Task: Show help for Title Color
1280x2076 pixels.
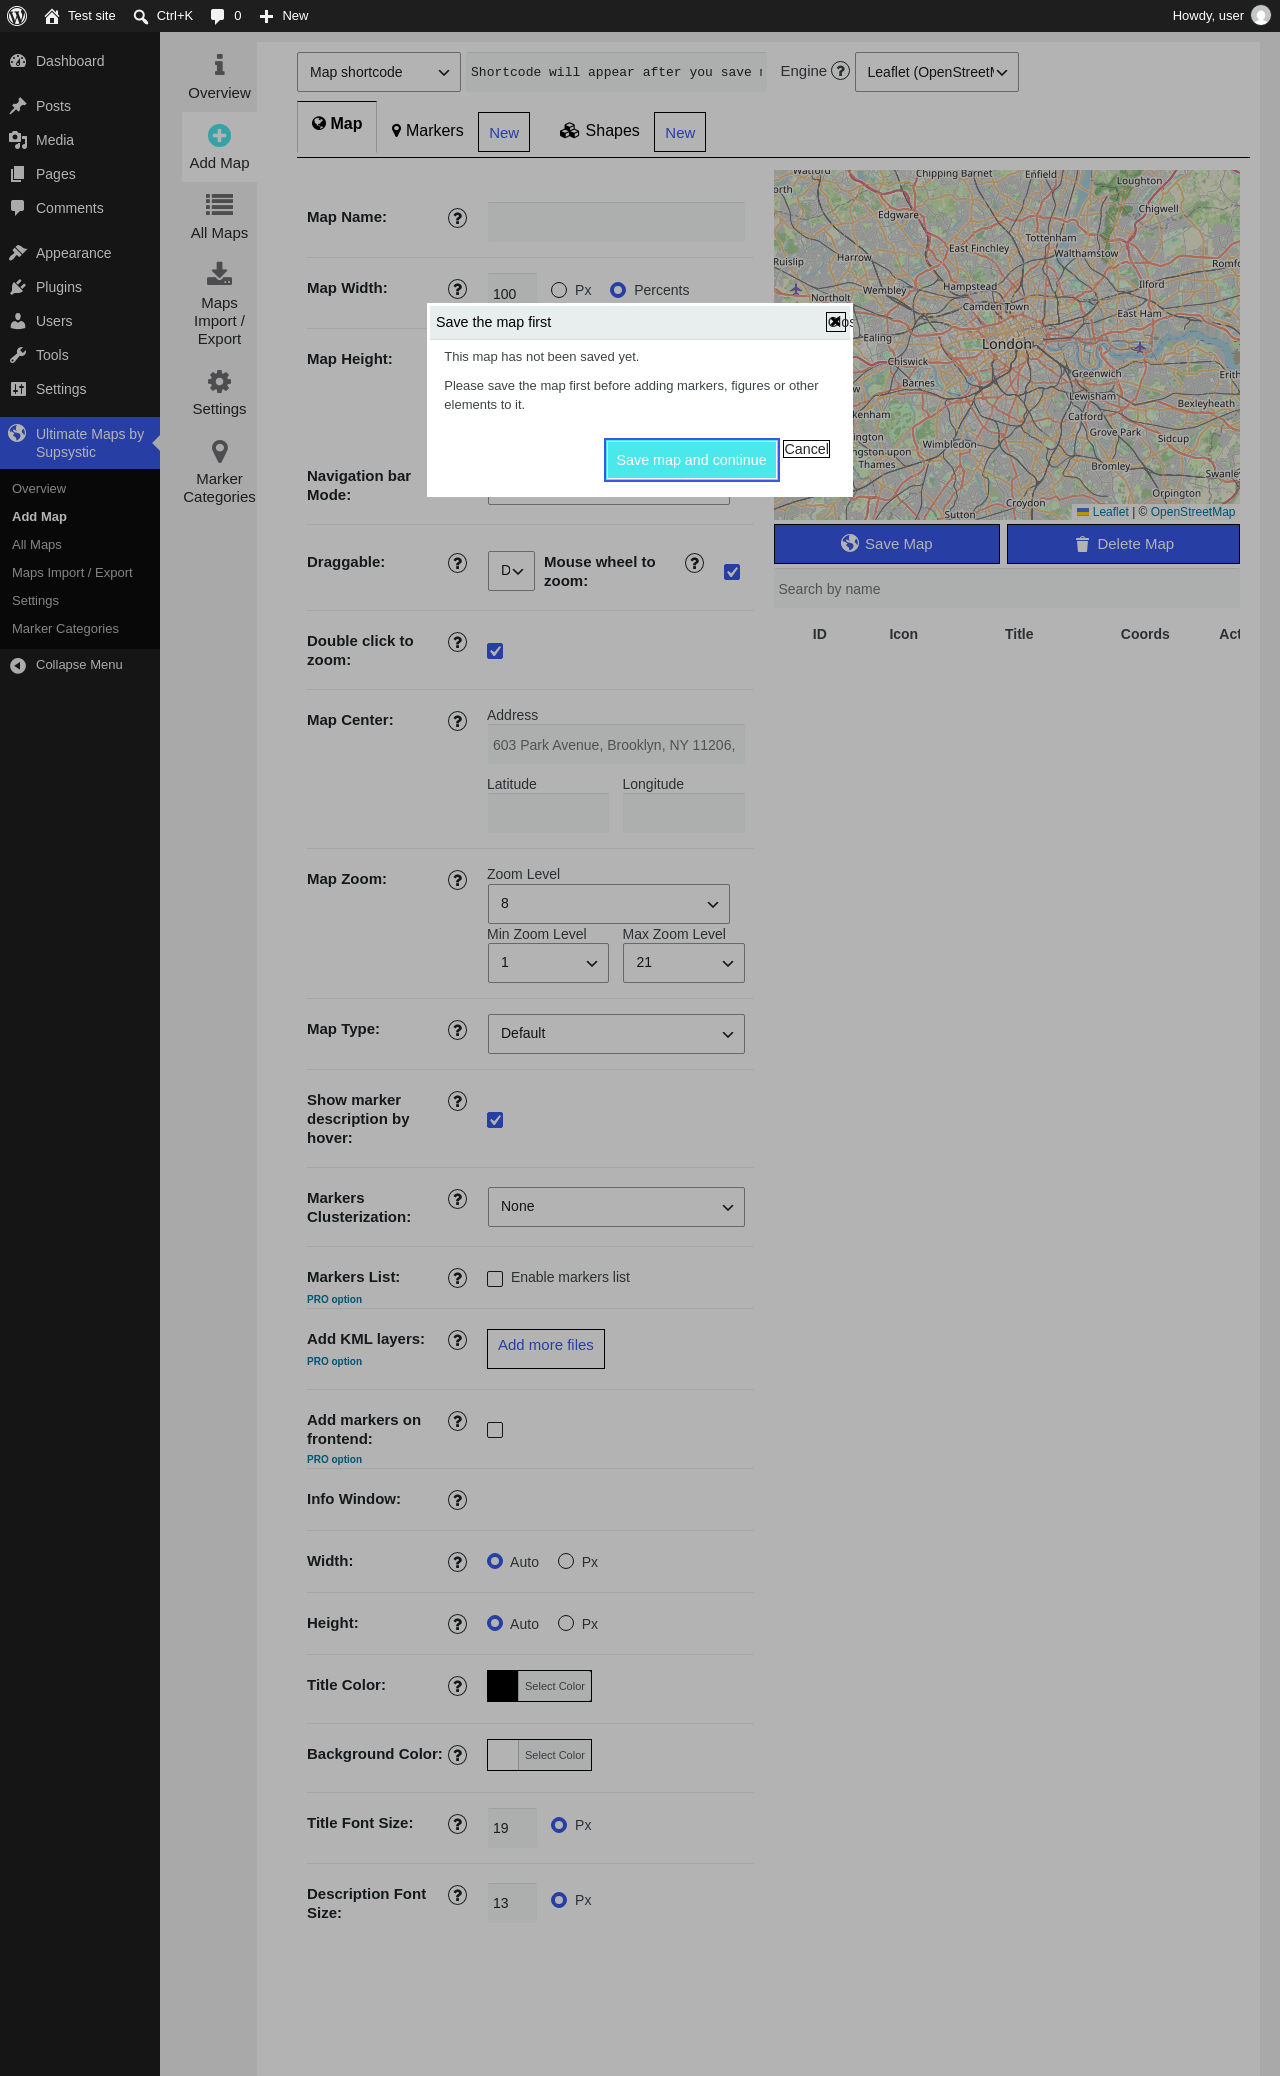Action: tap(458, 1686)
